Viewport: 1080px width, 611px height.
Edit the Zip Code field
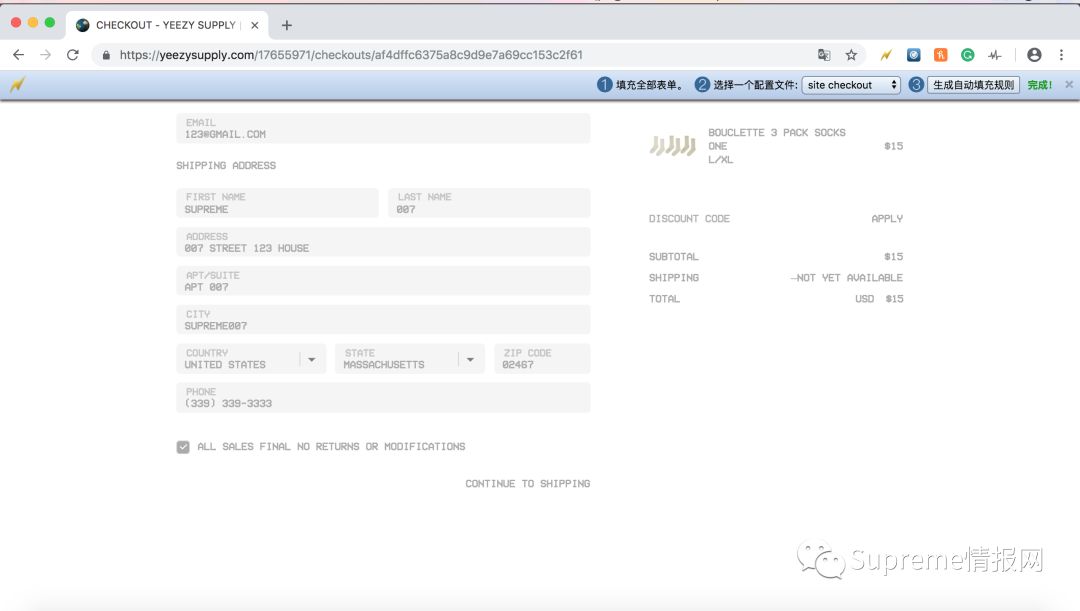[542, 359]
